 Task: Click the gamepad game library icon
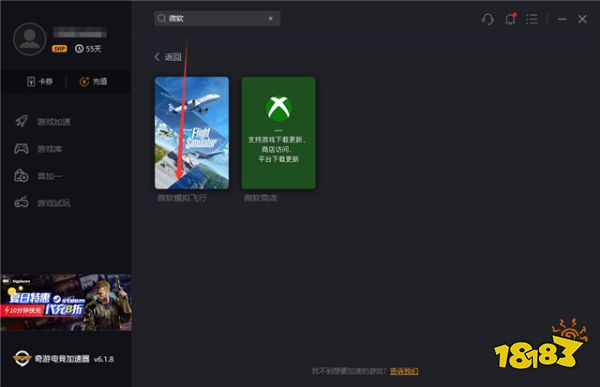[x=21, y=149]
